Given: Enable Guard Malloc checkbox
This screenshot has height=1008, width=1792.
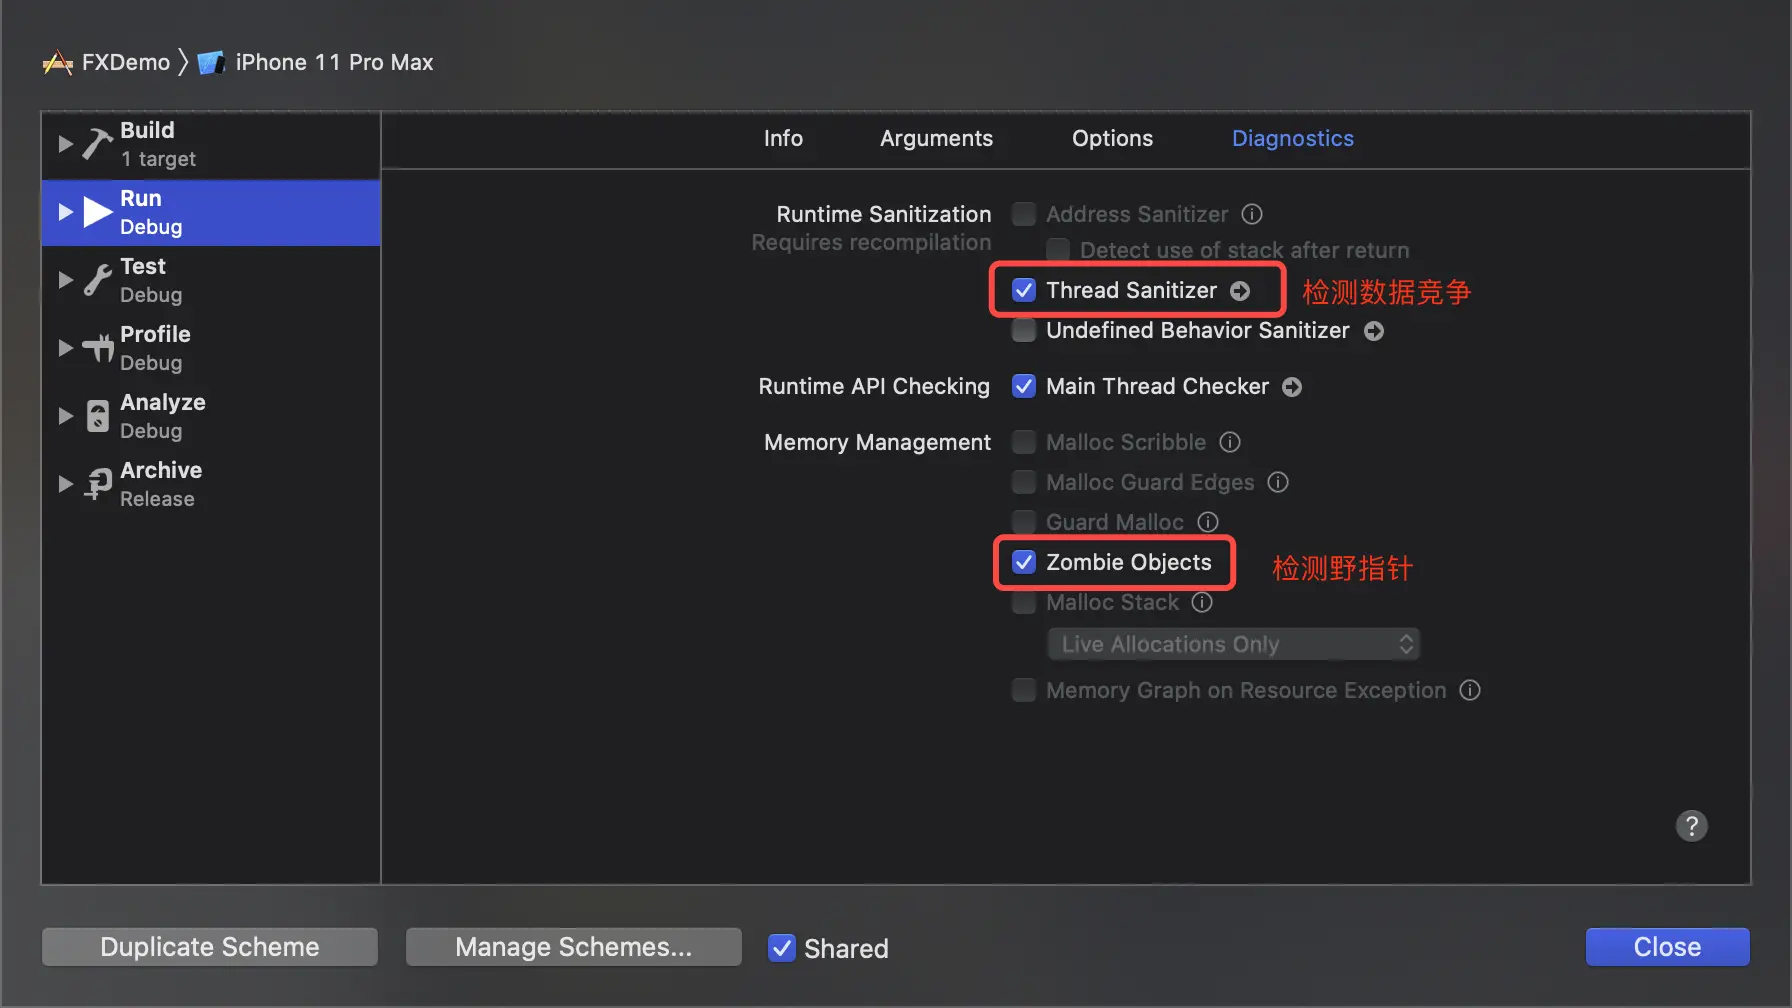Looking at the screenshot, I should (1024, 522).
